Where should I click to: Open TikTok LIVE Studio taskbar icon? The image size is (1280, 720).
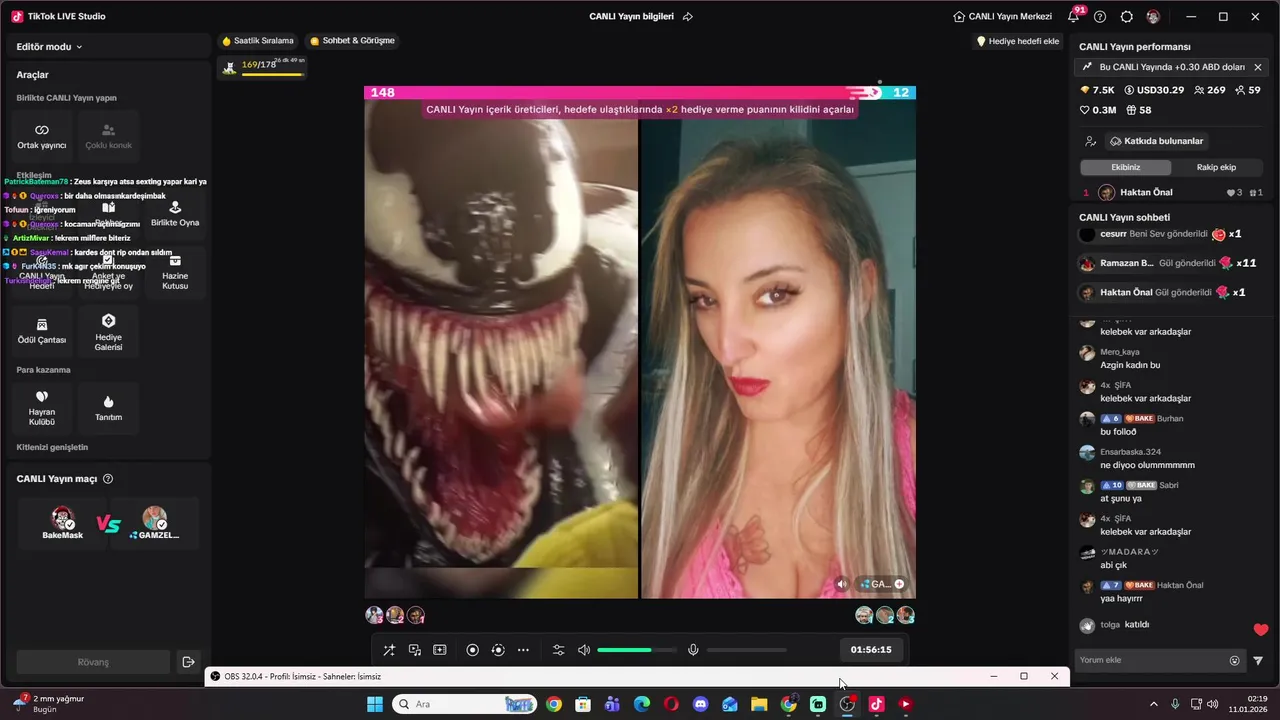click(876, 704)
